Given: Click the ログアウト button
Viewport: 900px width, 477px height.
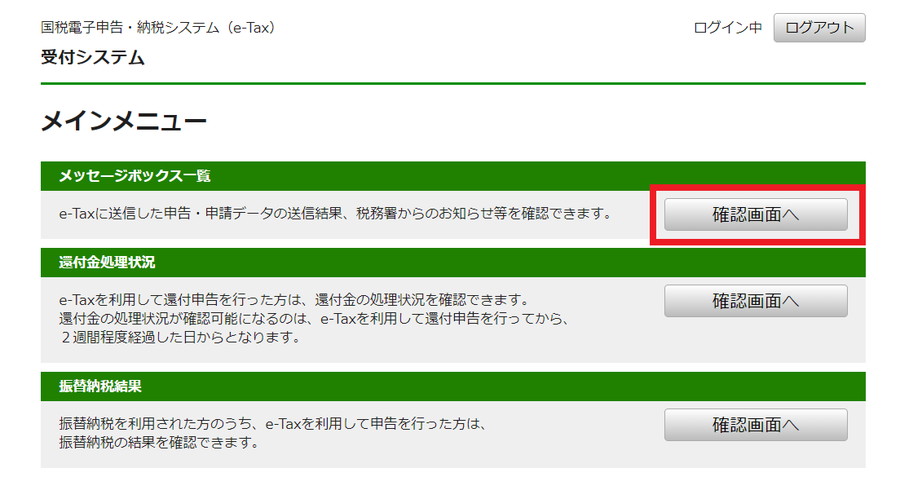Looking at the screenshot, I should click(x=819, y=28).
